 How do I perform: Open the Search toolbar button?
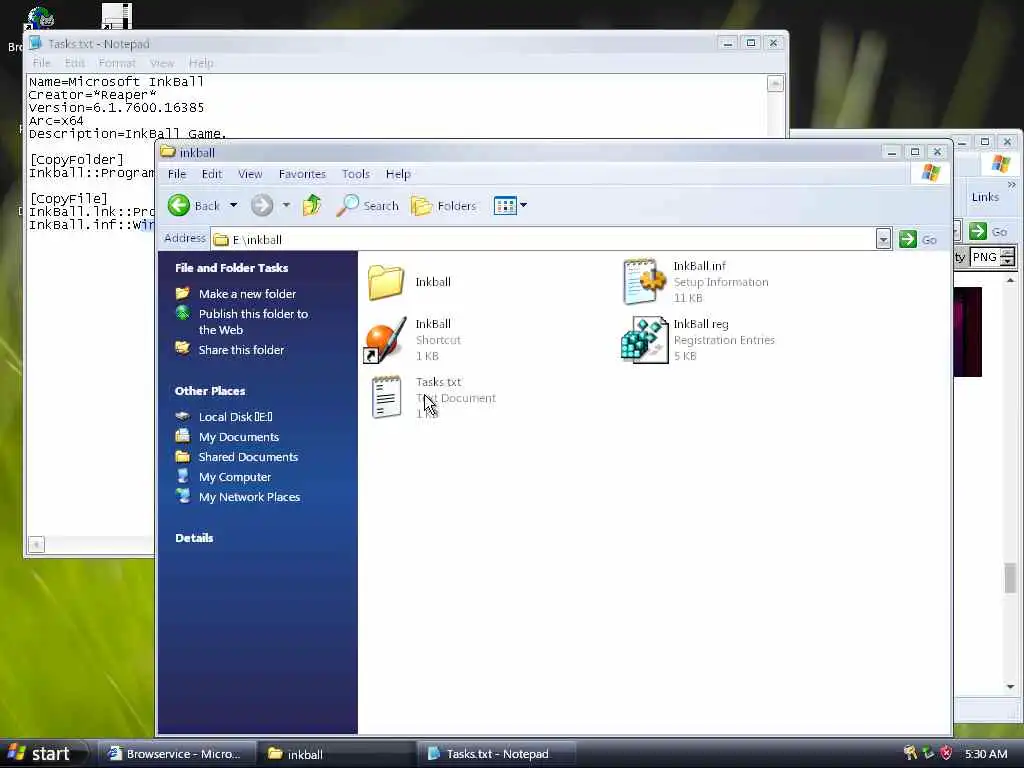point(368,206)
